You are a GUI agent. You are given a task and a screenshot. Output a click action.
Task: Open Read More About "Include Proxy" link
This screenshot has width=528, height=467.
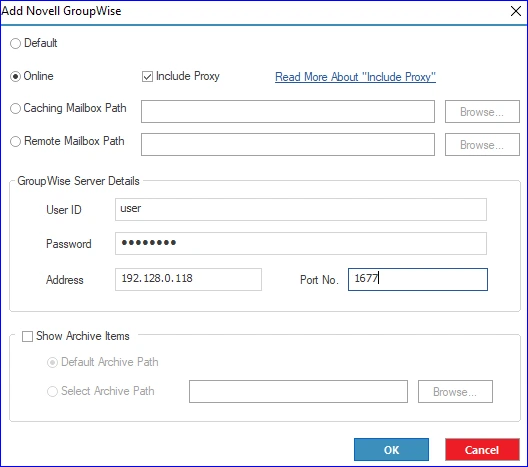tap(355, 77)
